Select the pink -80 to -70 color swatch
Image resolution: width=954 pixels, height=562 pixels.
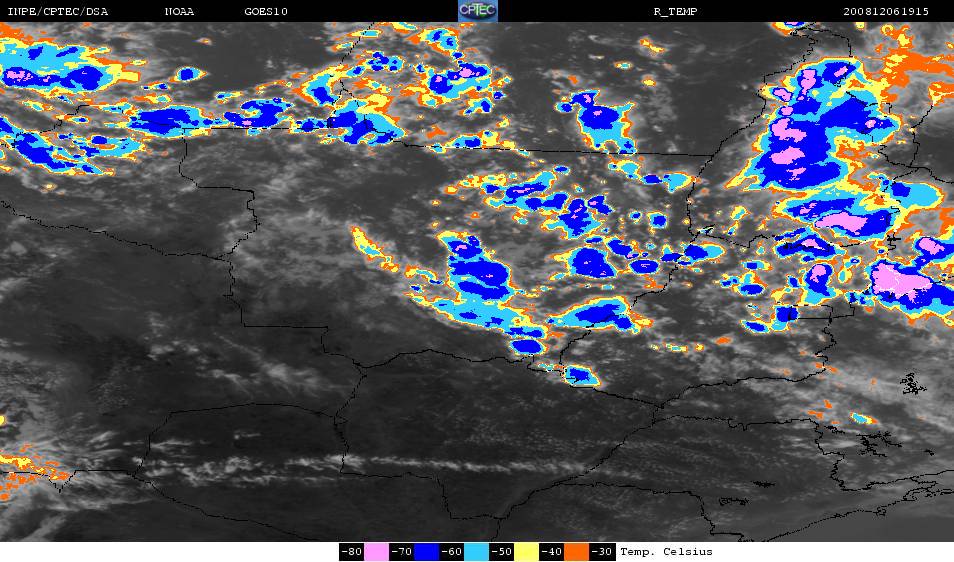pos(377,552)
